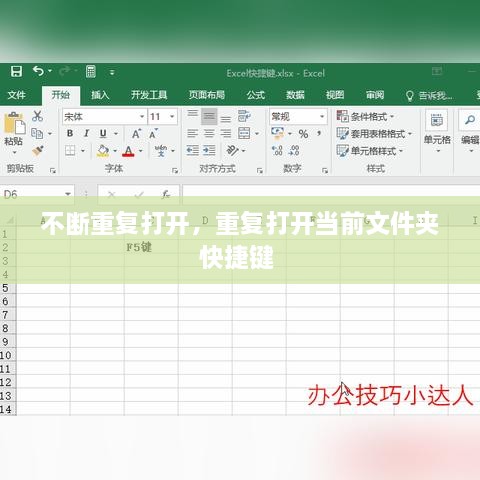Click the decrease decimal icon
The image size is (480, 480).
tap(294, 151)
